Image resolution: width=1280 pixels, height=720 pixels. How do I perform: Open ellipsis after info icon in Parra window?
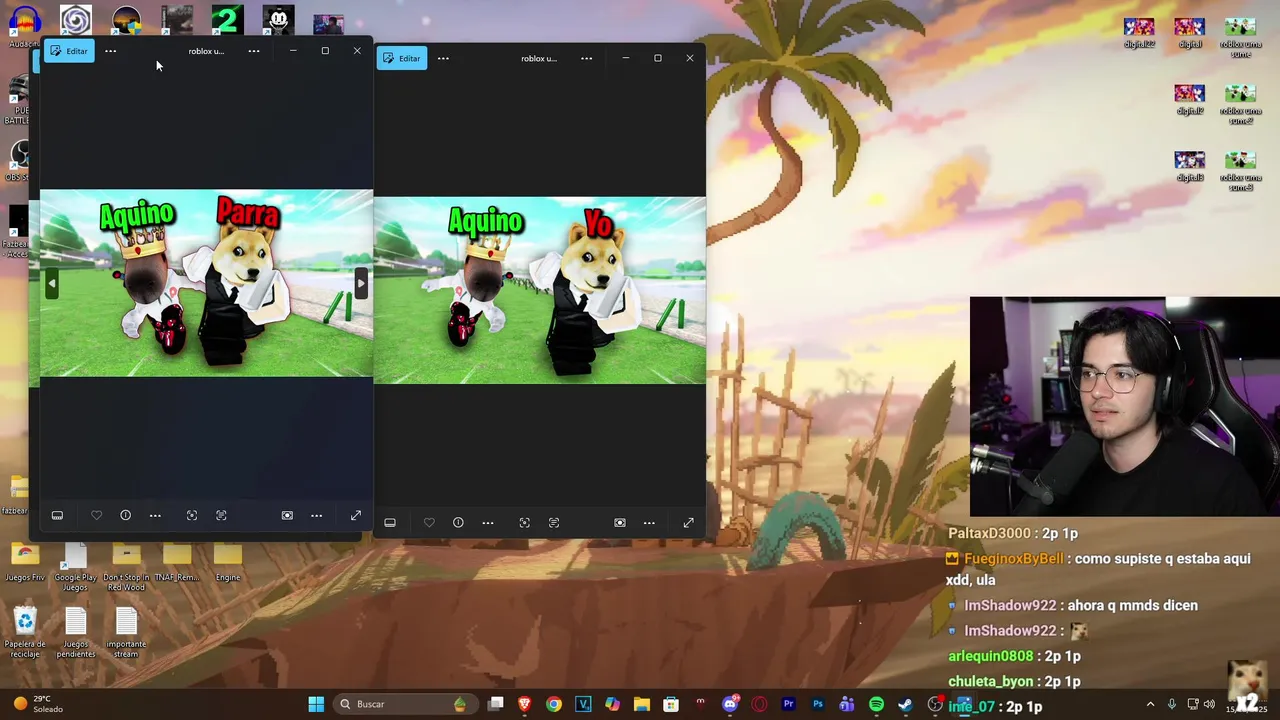(155, 515)
